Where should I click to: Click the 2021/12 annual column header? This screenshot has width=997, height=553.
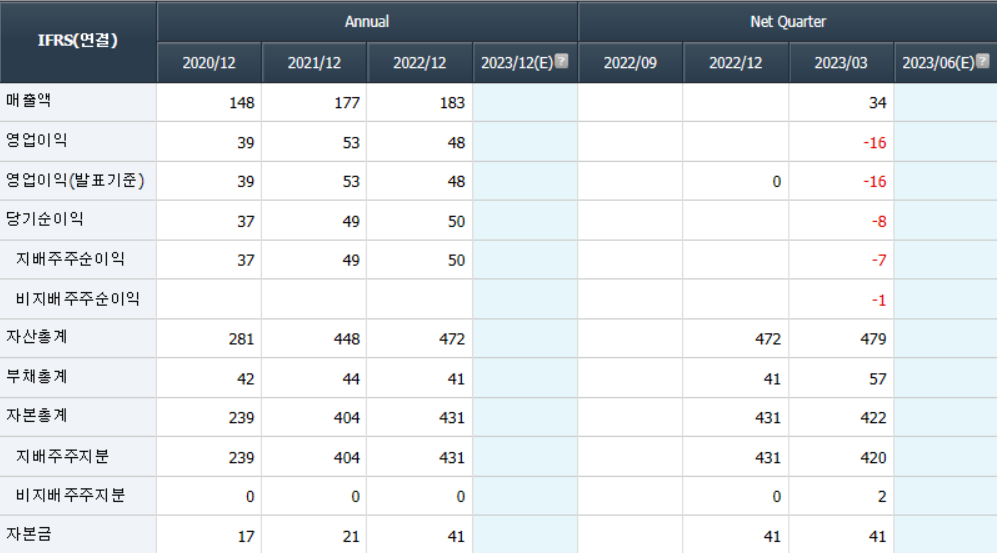pos(314,63)
